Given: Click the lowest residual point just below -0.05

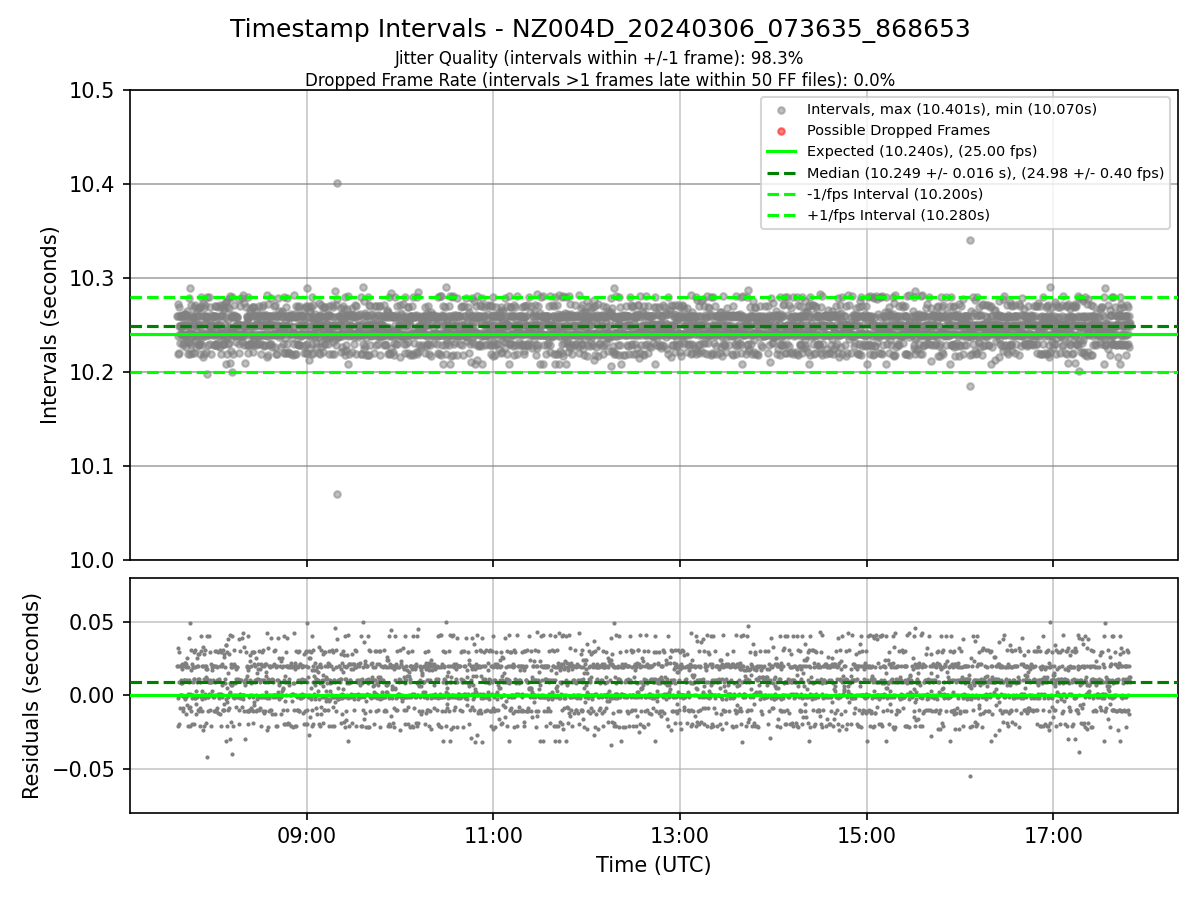Looking at the screenshot, I should (969, 776).
